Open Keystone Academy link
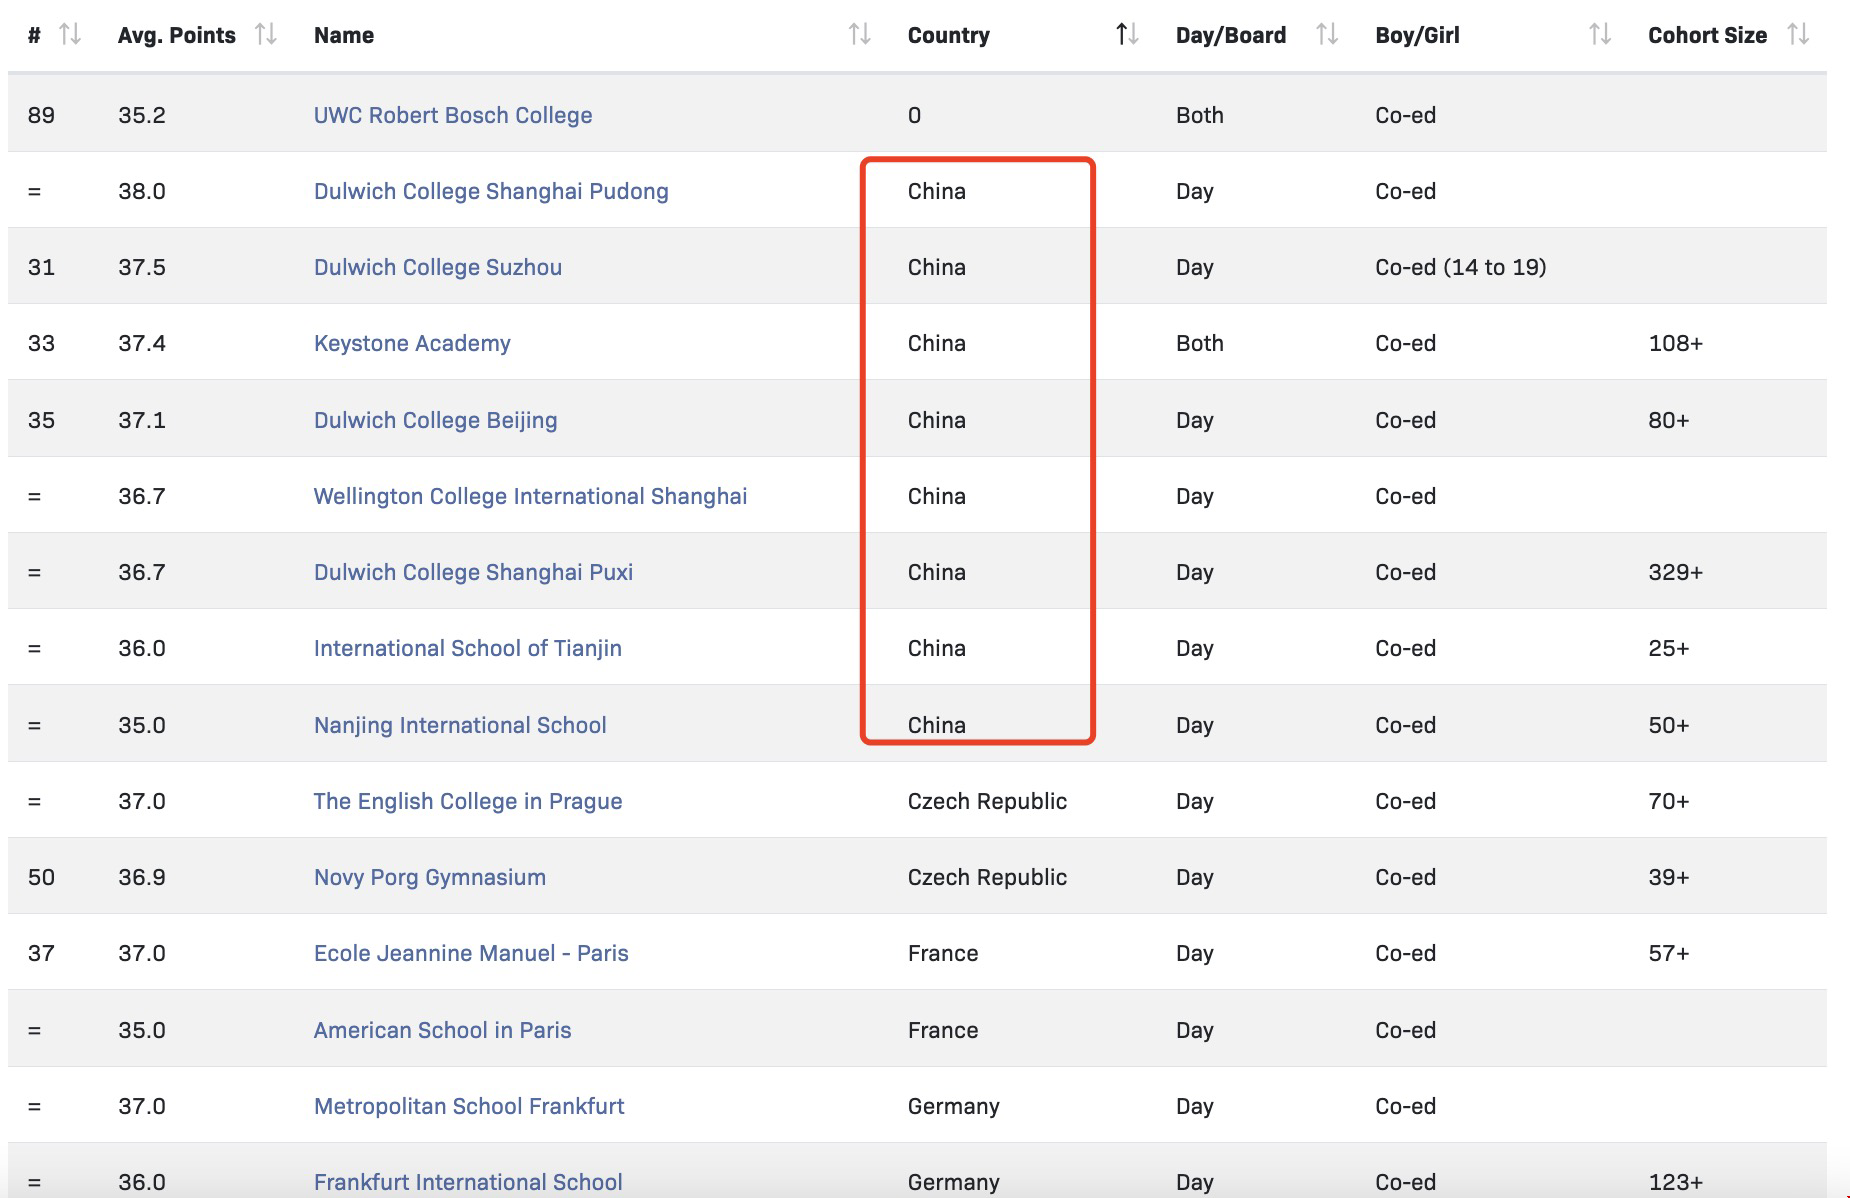1850x1198 pixels. pyautogui.click(x=412, y=343)
